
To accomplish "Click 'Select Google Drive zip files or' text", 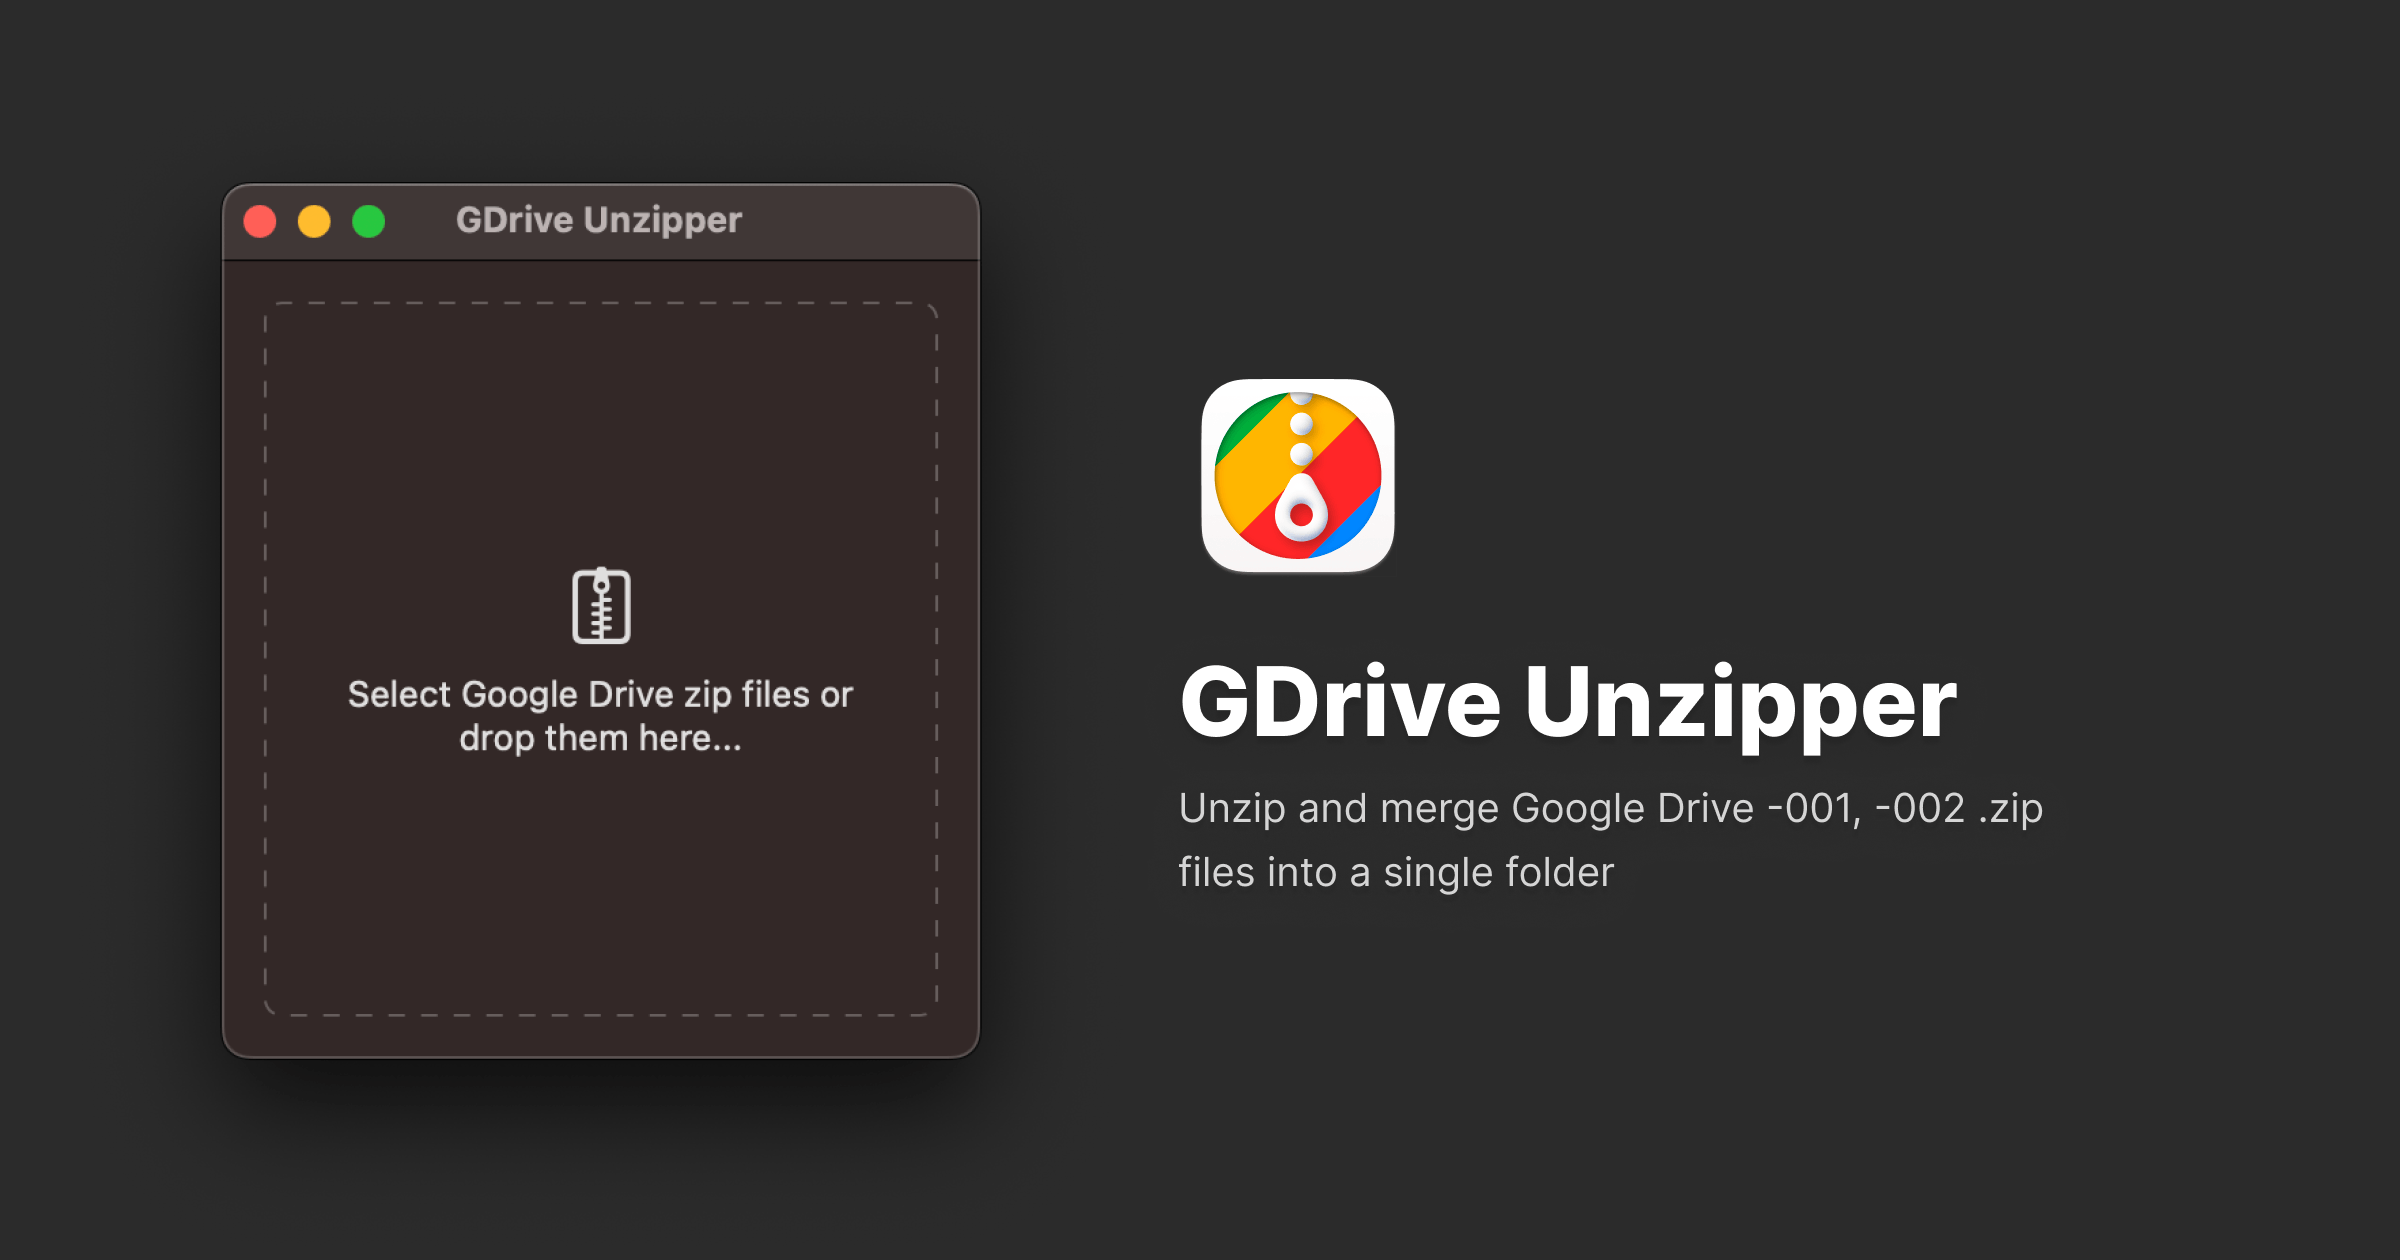I will coord(600,694).
